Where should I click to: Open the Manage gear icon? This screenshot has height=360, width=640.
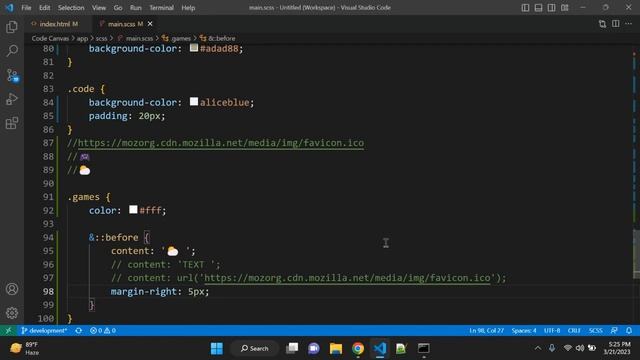point(12,313)
